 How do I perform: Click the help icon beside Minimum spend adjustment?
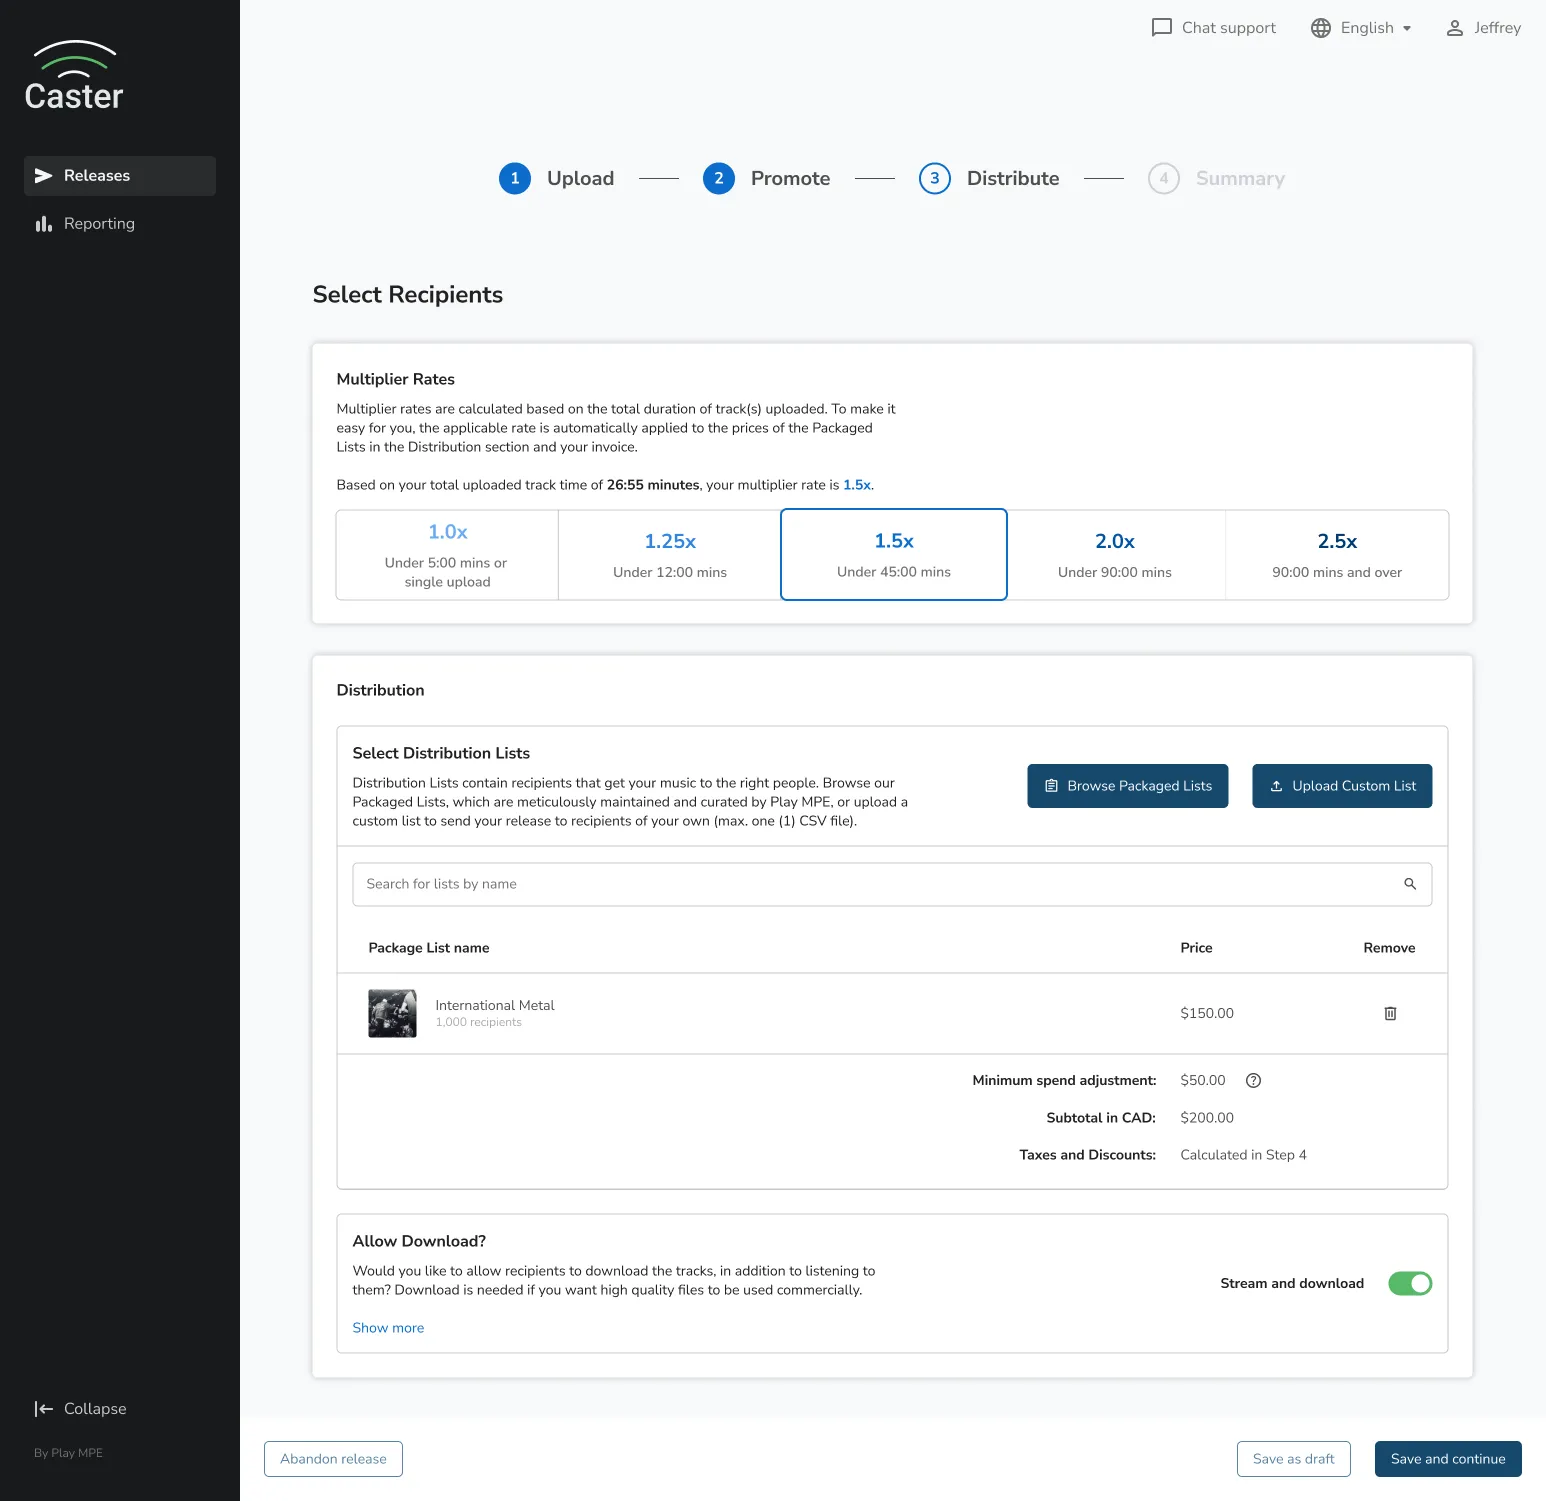pyautogui.click(x=1253, y=1080)
